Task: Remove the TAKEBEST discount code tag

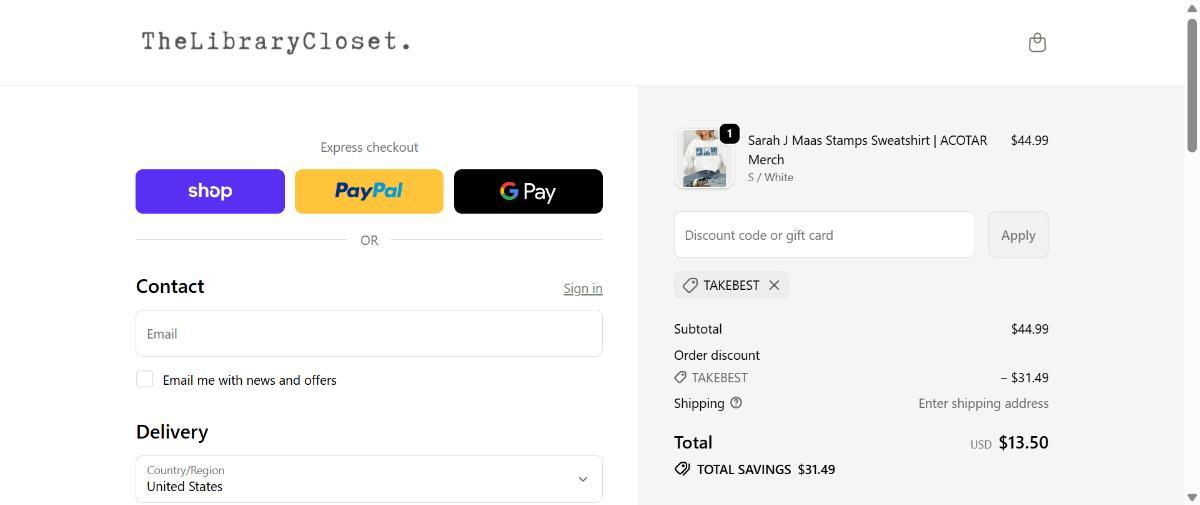Action: pyautogui.click(x=774, y=285)
